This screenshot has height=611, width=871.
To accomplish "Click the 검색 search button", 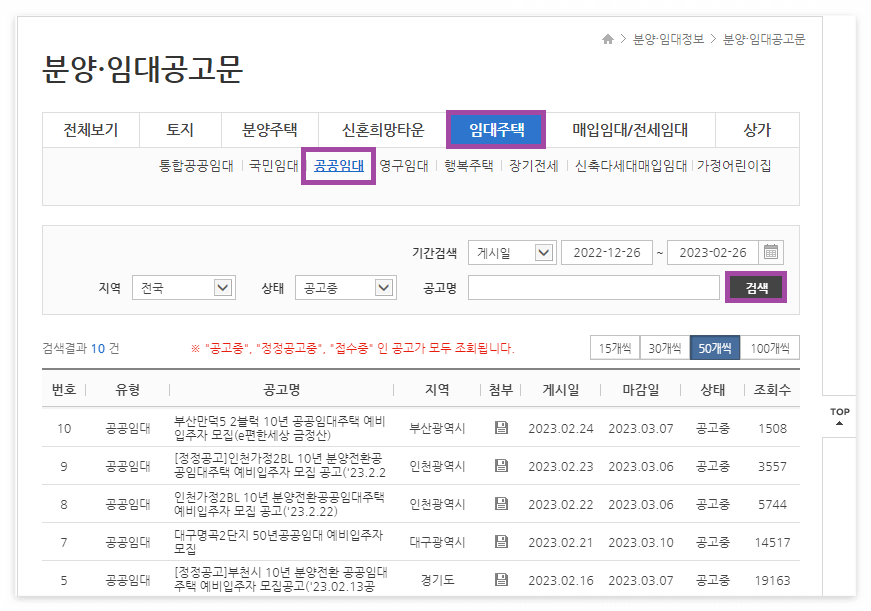I will tap(756, 287).
